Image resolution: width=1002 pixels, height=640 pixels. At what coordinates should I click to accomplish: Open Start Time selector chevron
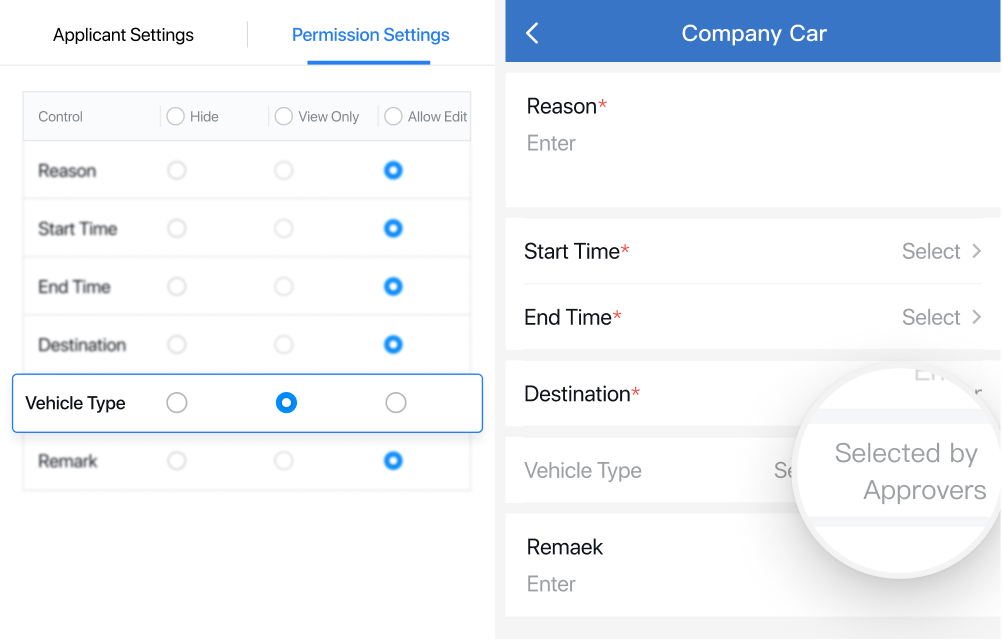[x=976, y=251]
